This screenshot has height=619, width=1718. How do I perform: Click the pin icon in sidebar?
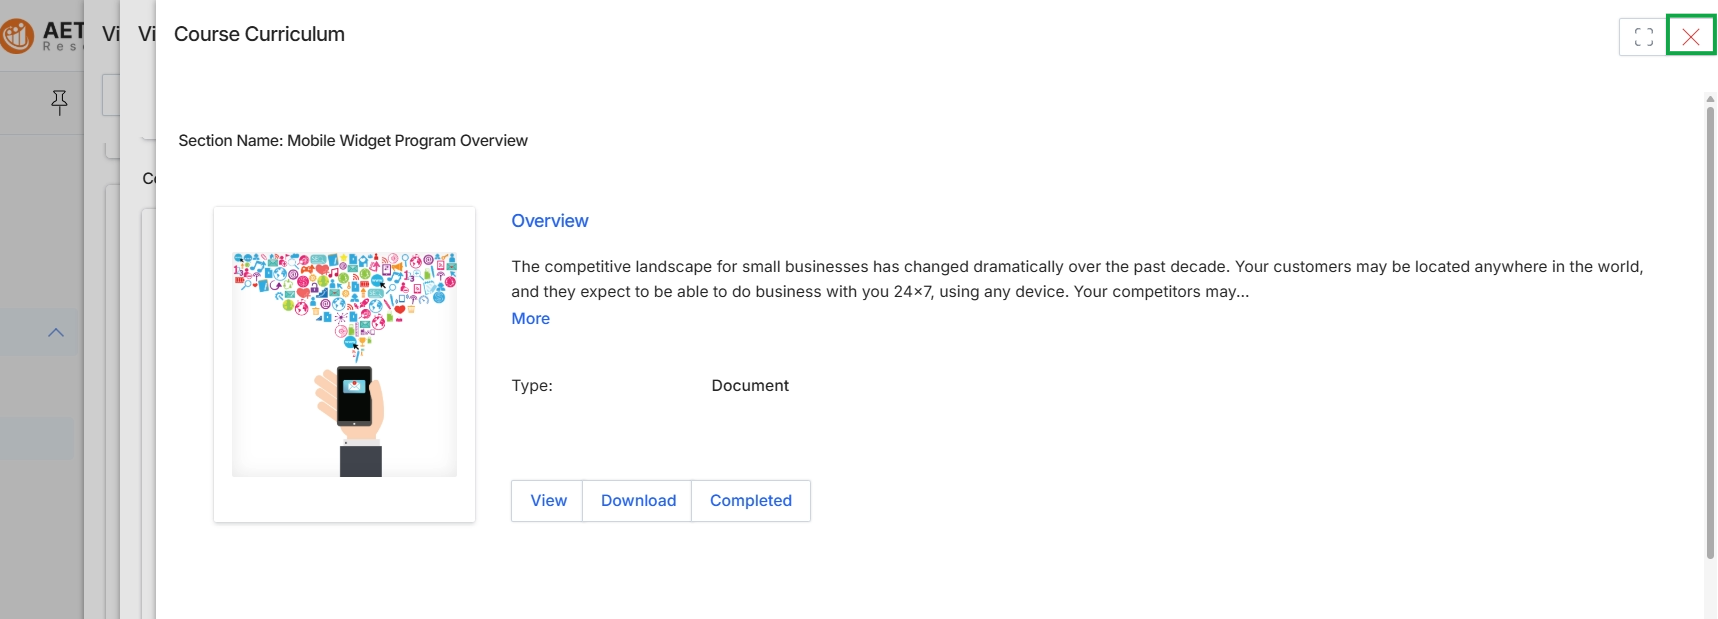tap(59, 102)
